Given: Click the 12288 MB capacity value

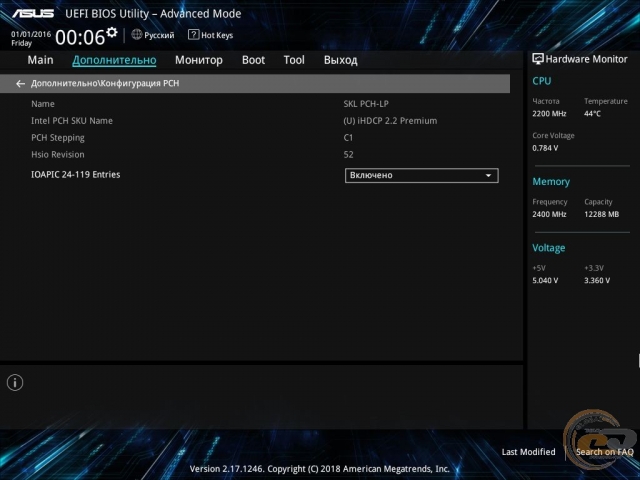Looking at the screenshot, I should point(601,214).
